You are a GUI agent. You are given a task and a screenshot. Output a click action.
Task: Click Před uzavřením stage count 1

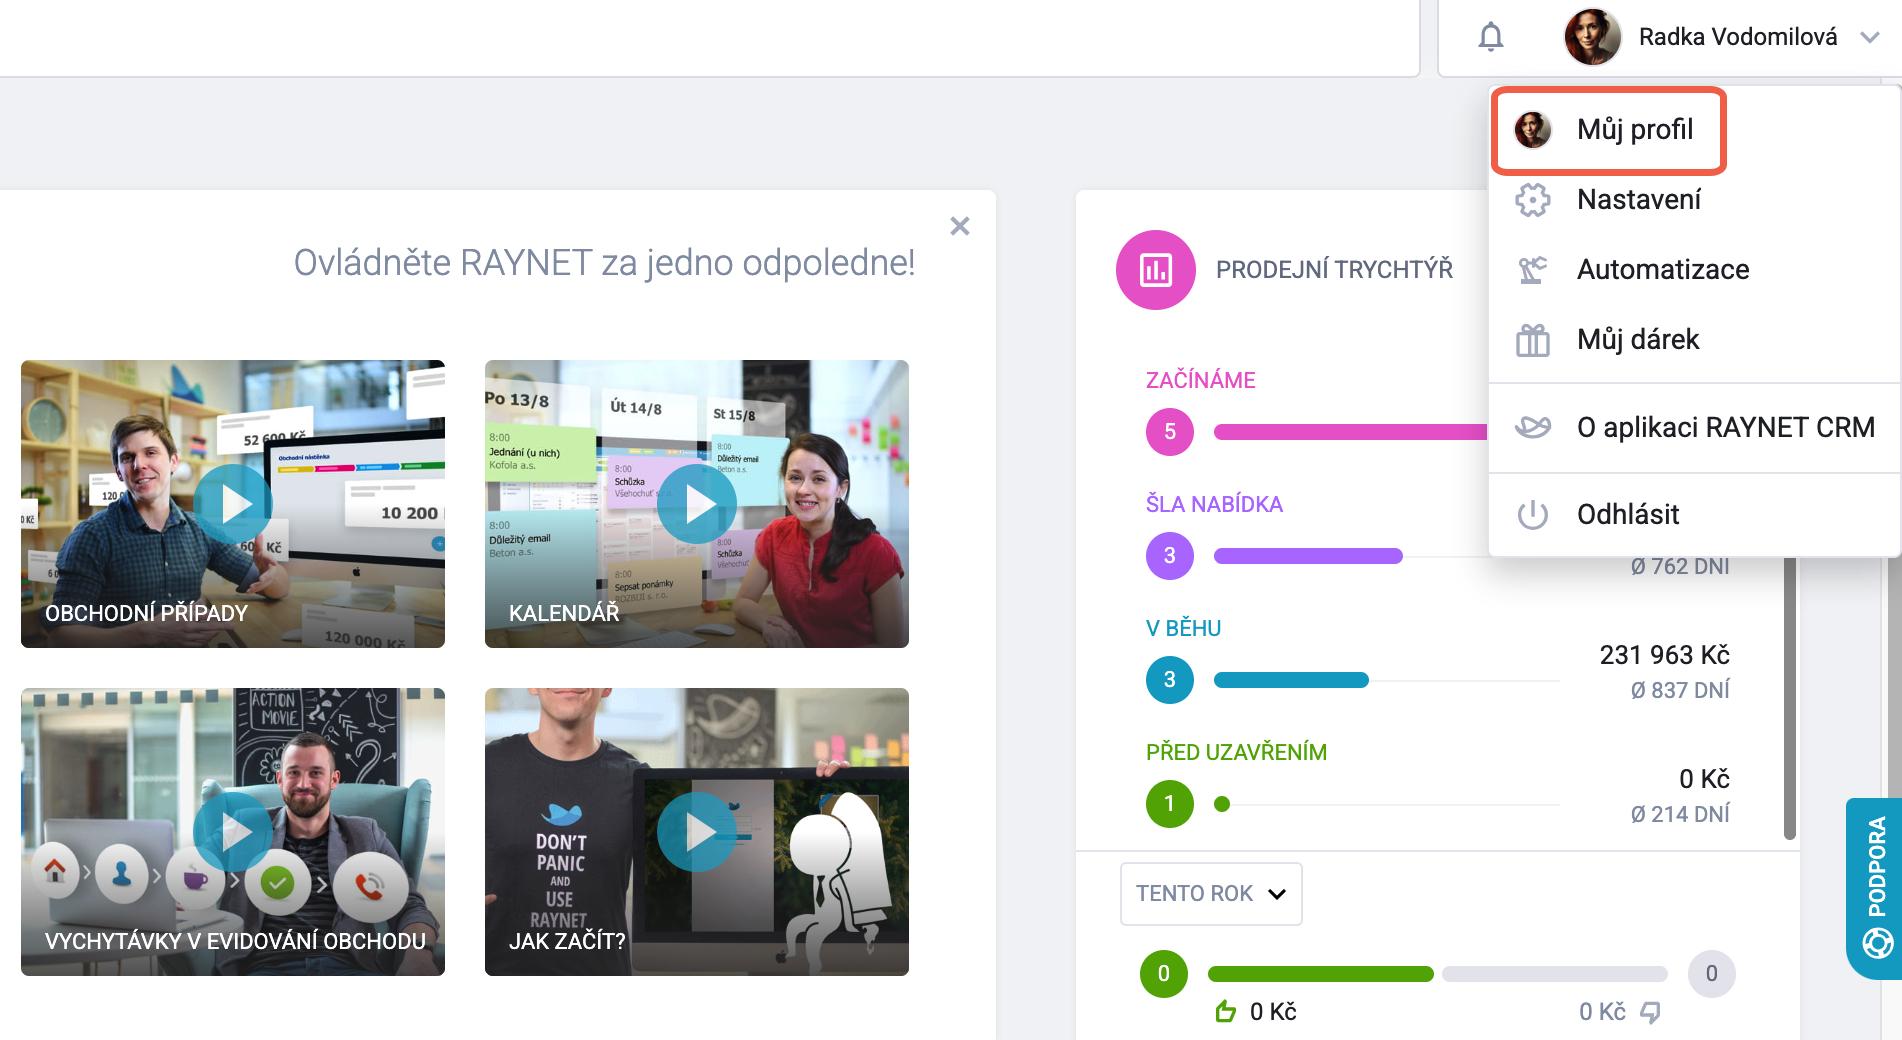coord(1170,804)
